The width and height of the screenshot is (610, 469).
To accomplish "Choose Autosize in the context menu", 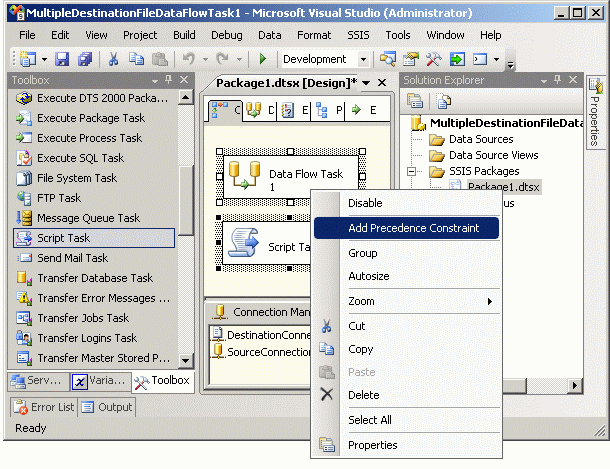I will click(x=407, y=276).
